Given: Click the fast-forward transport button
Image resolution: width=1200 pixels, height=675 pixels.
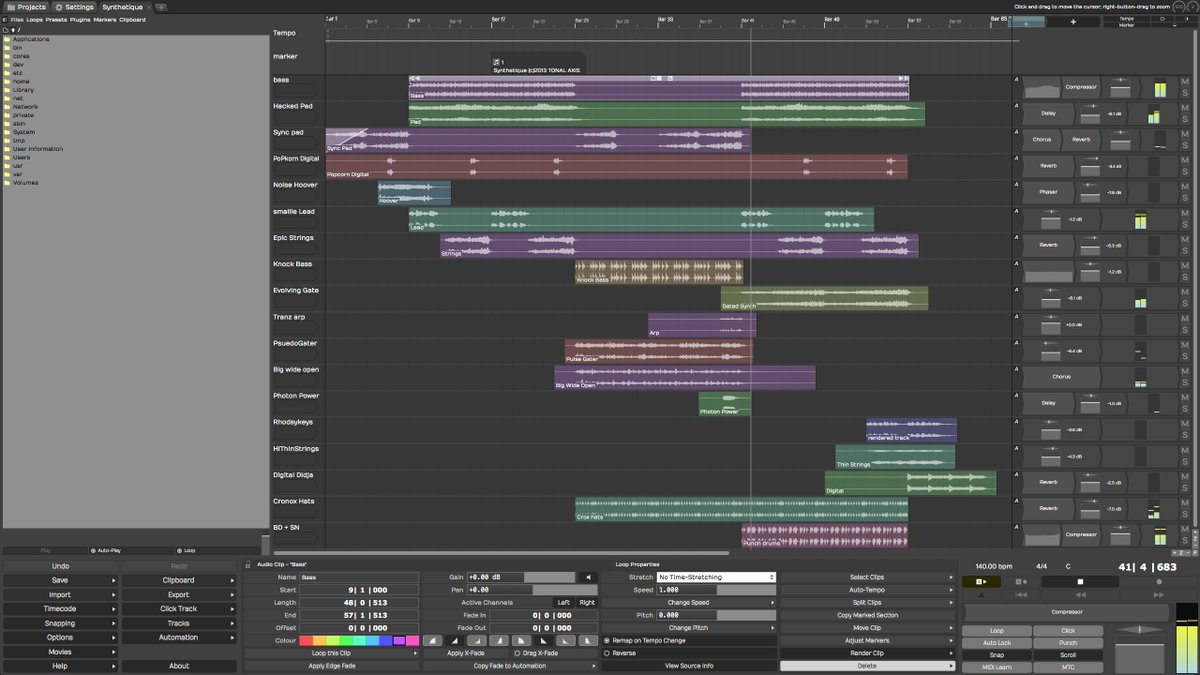Looking at the screenshot, I should (x=1158, y=595).
